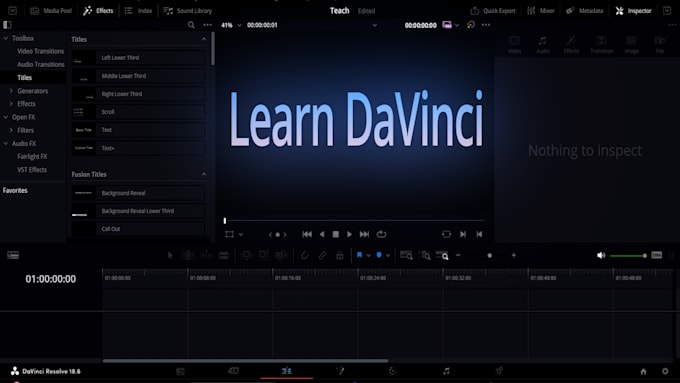Mute audio with speaker icon
Image resolution: width=680 pixels, height=383 pixels.
[x=601, y=255]
